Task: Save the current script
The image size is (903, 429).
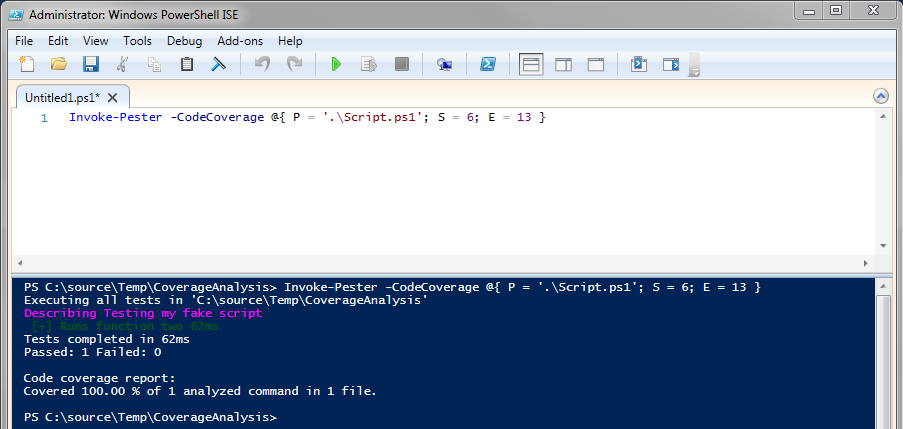Action: click(90, 65)
